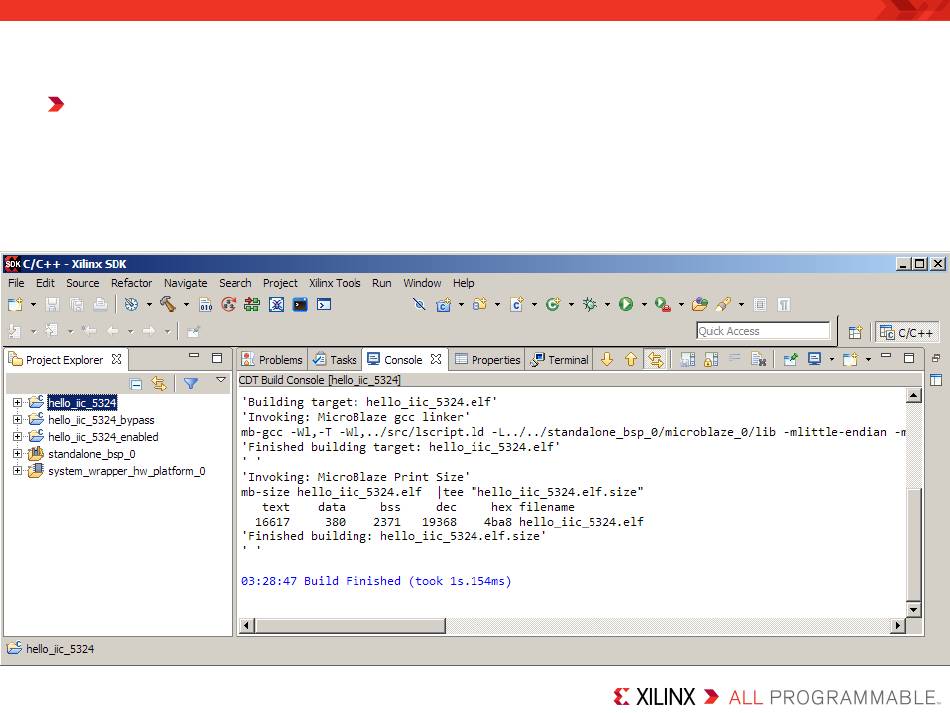Click the skip all breakpoints icon

tap(419, 305)
